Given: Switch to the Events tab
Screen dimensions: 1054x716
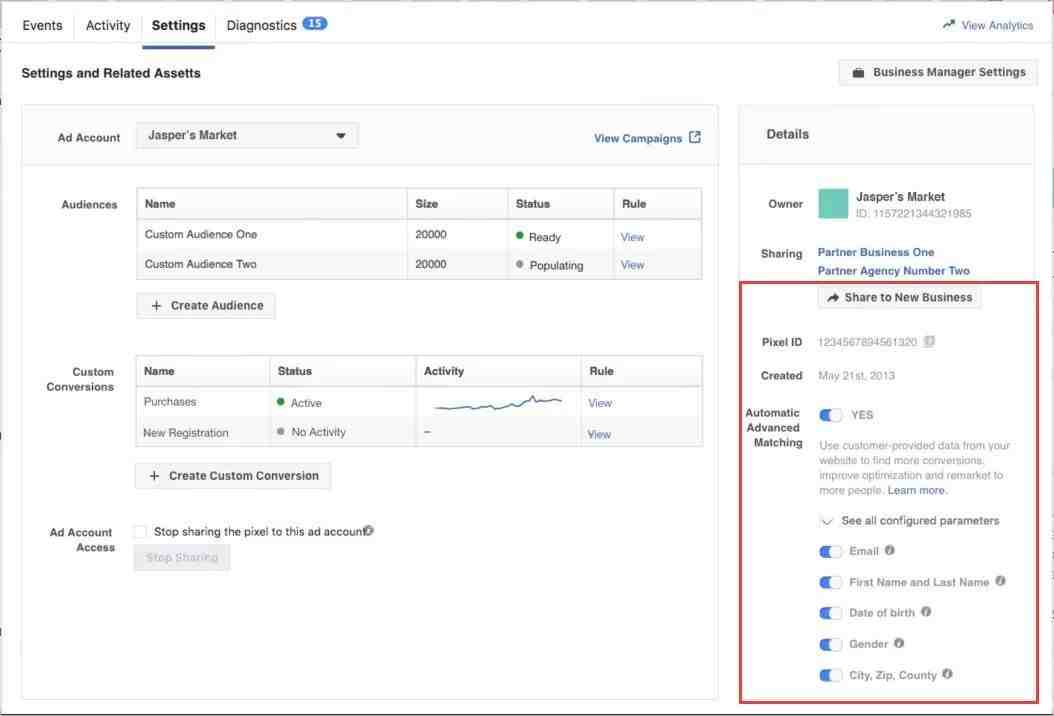Looking at the screenshot, I should coord(42,26).
